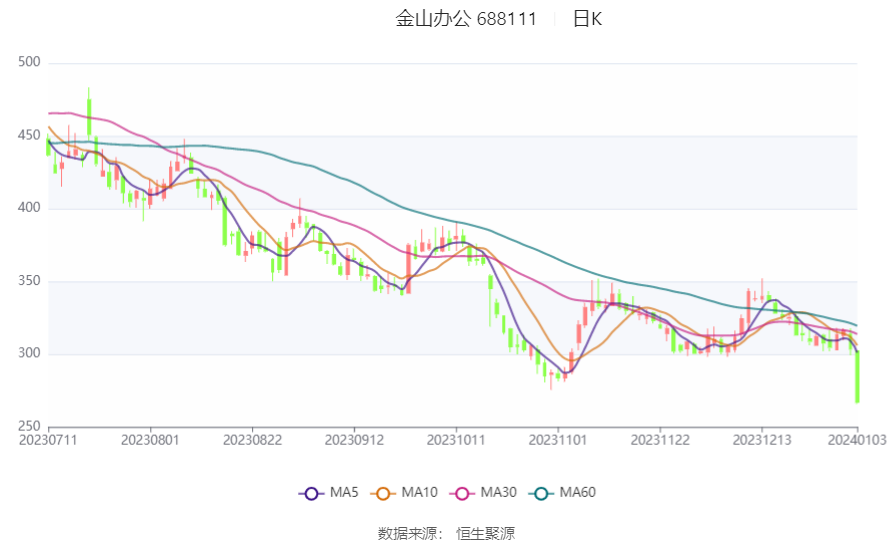Image resolution: width=893 pixels, height=542 pixels.
Task: Toggle the MA30 legend series
Action: tap(483, 493)
